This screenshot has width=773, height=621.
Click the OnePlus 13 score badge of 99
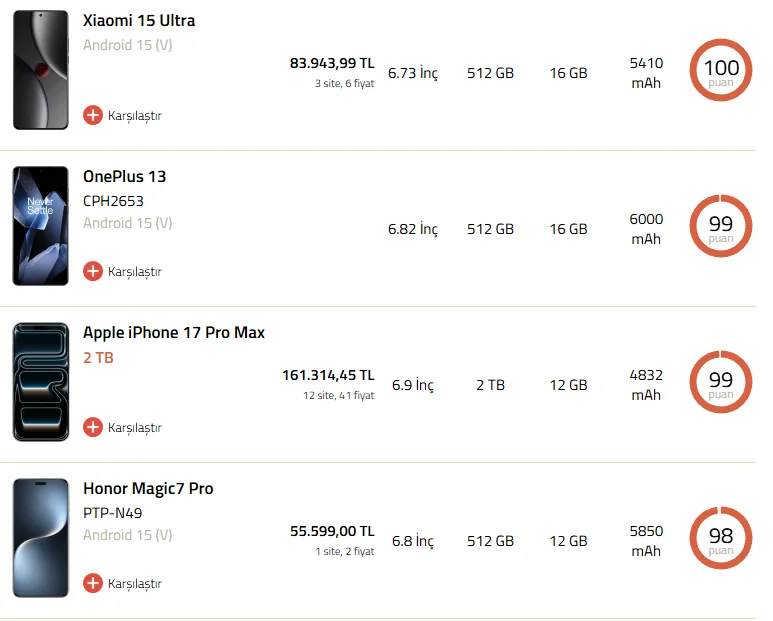point(721,226)
